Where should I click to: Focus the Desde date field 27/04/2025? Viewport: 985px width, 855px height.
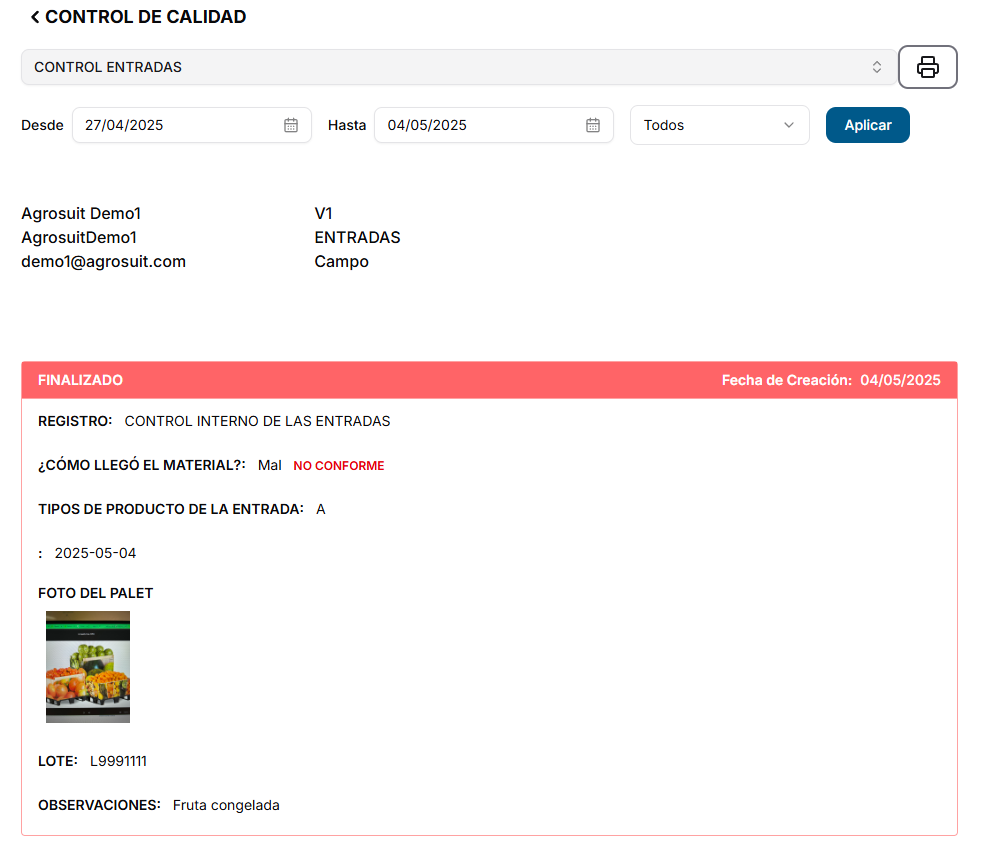pos(192,125)
